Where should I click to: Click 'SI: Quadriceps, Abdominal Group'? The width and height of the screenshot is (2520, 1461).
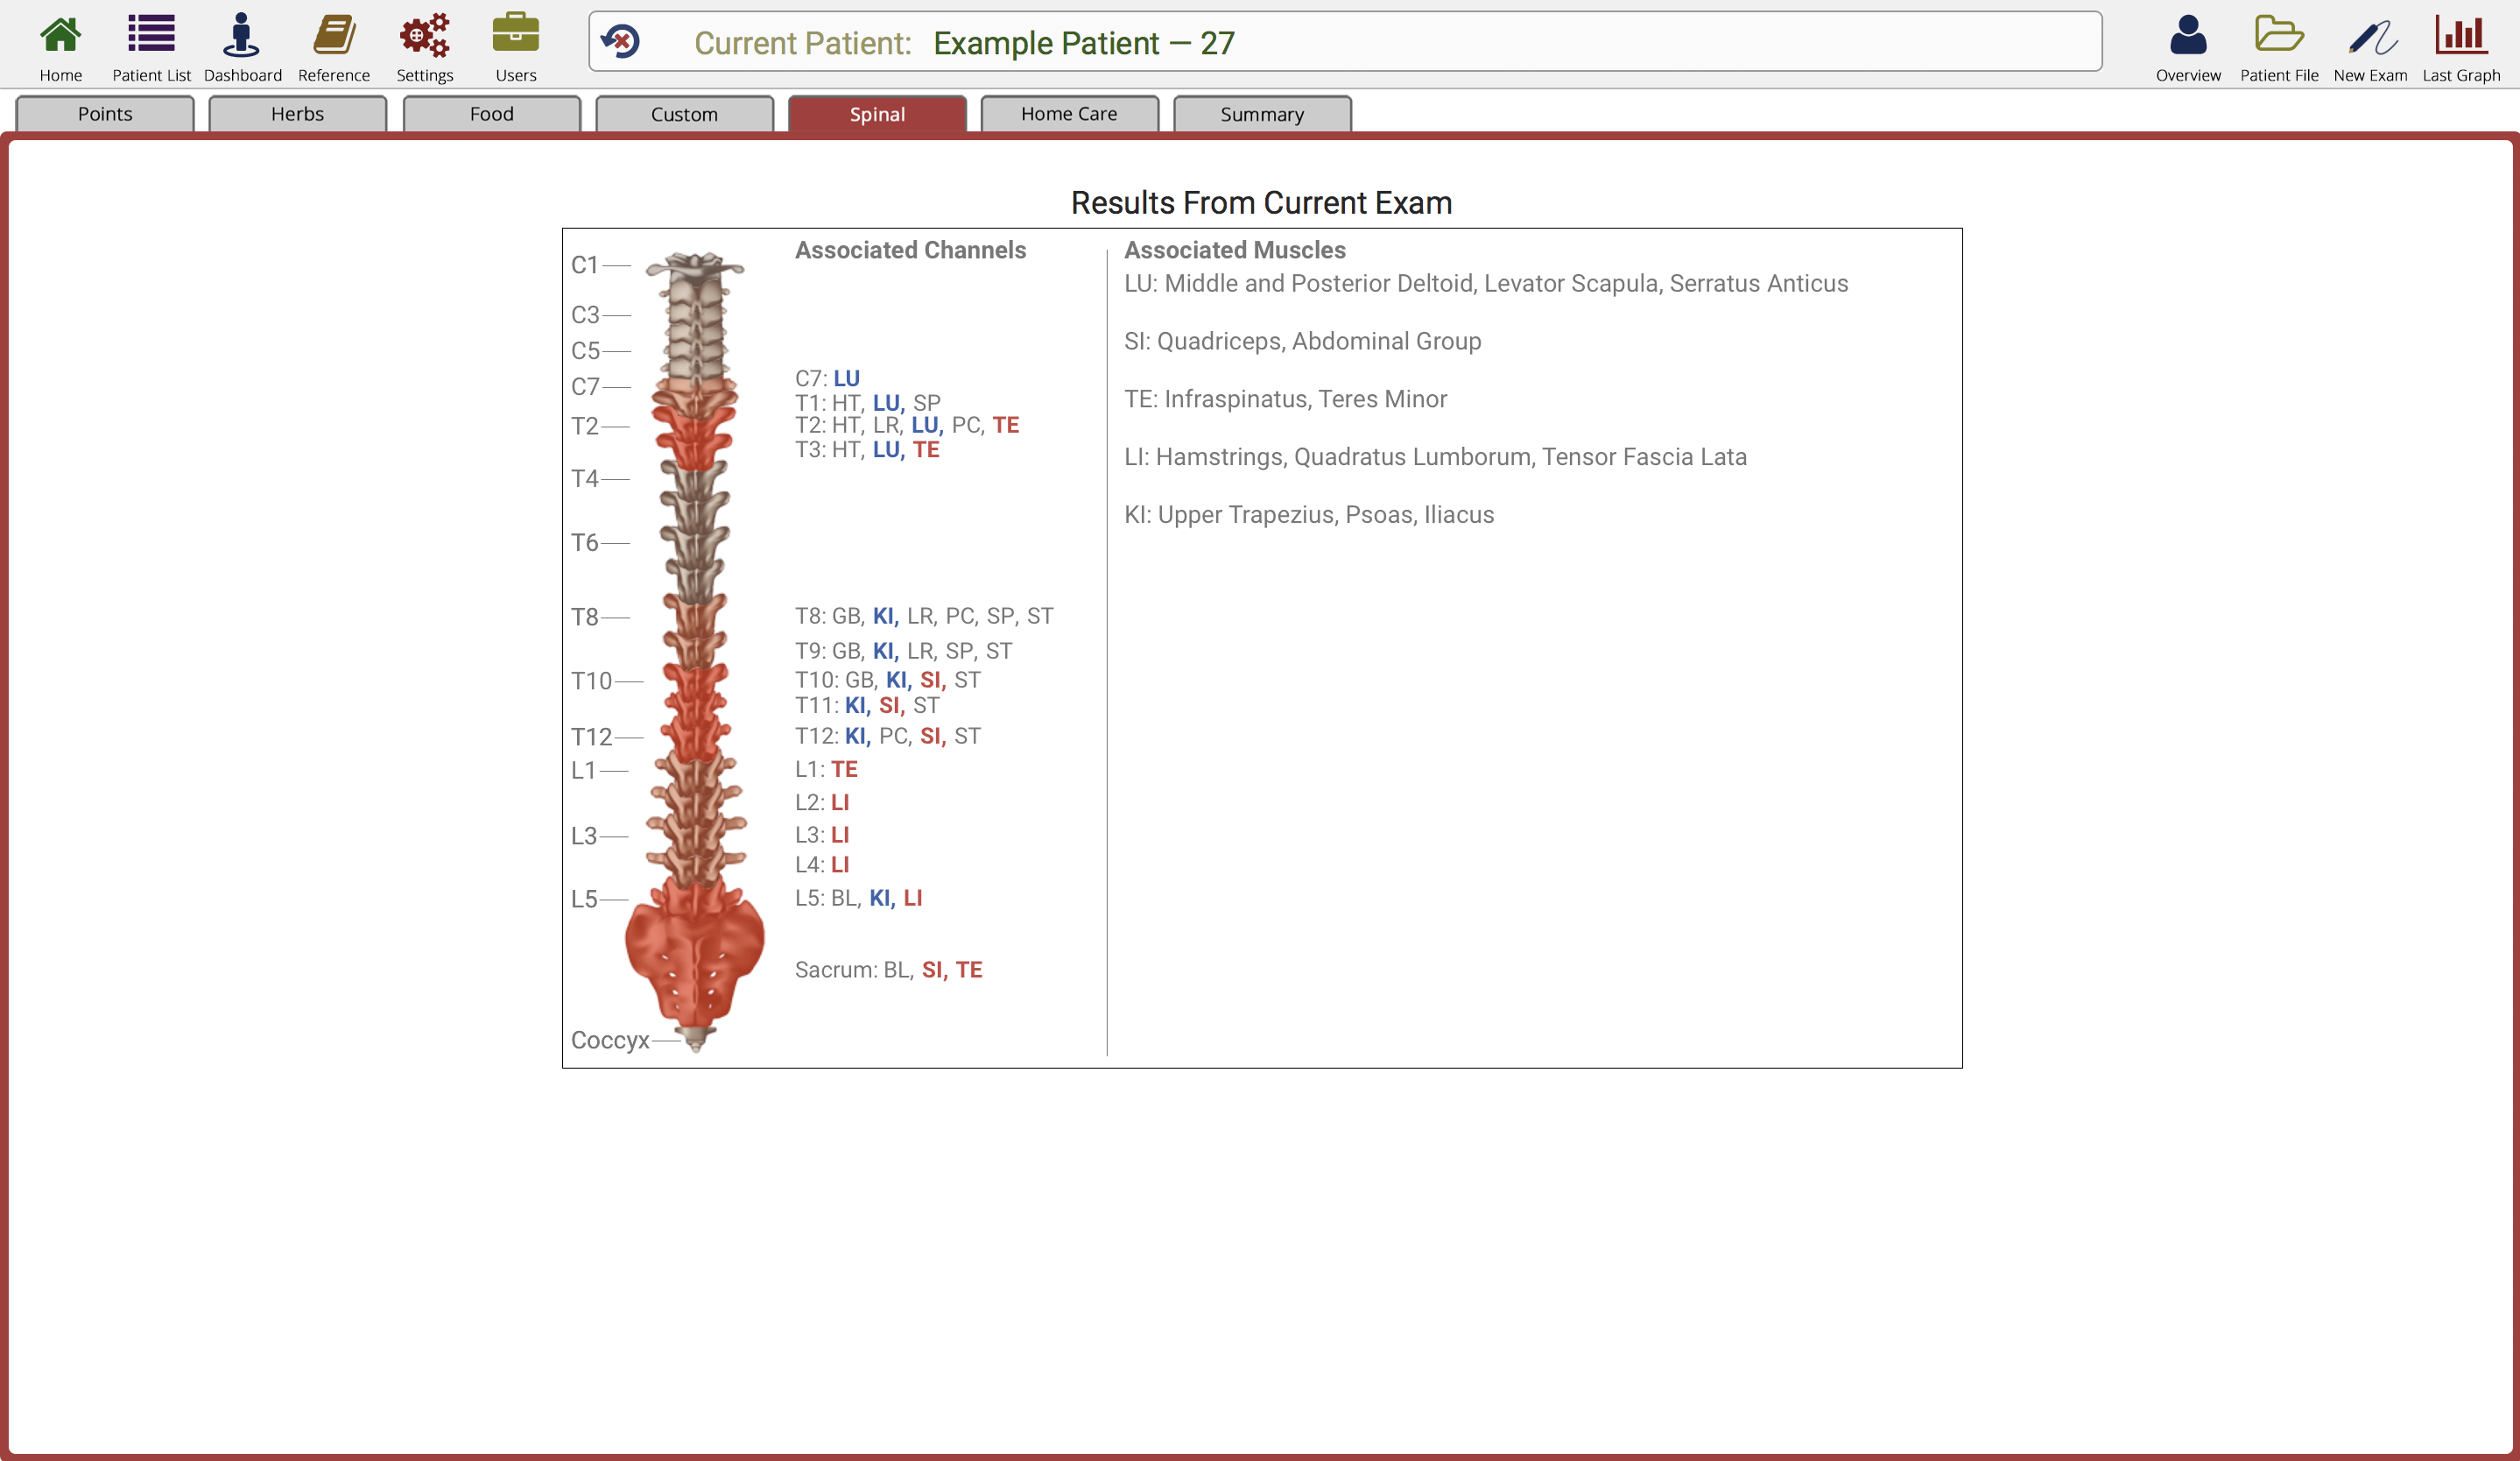pos(1302,342)
